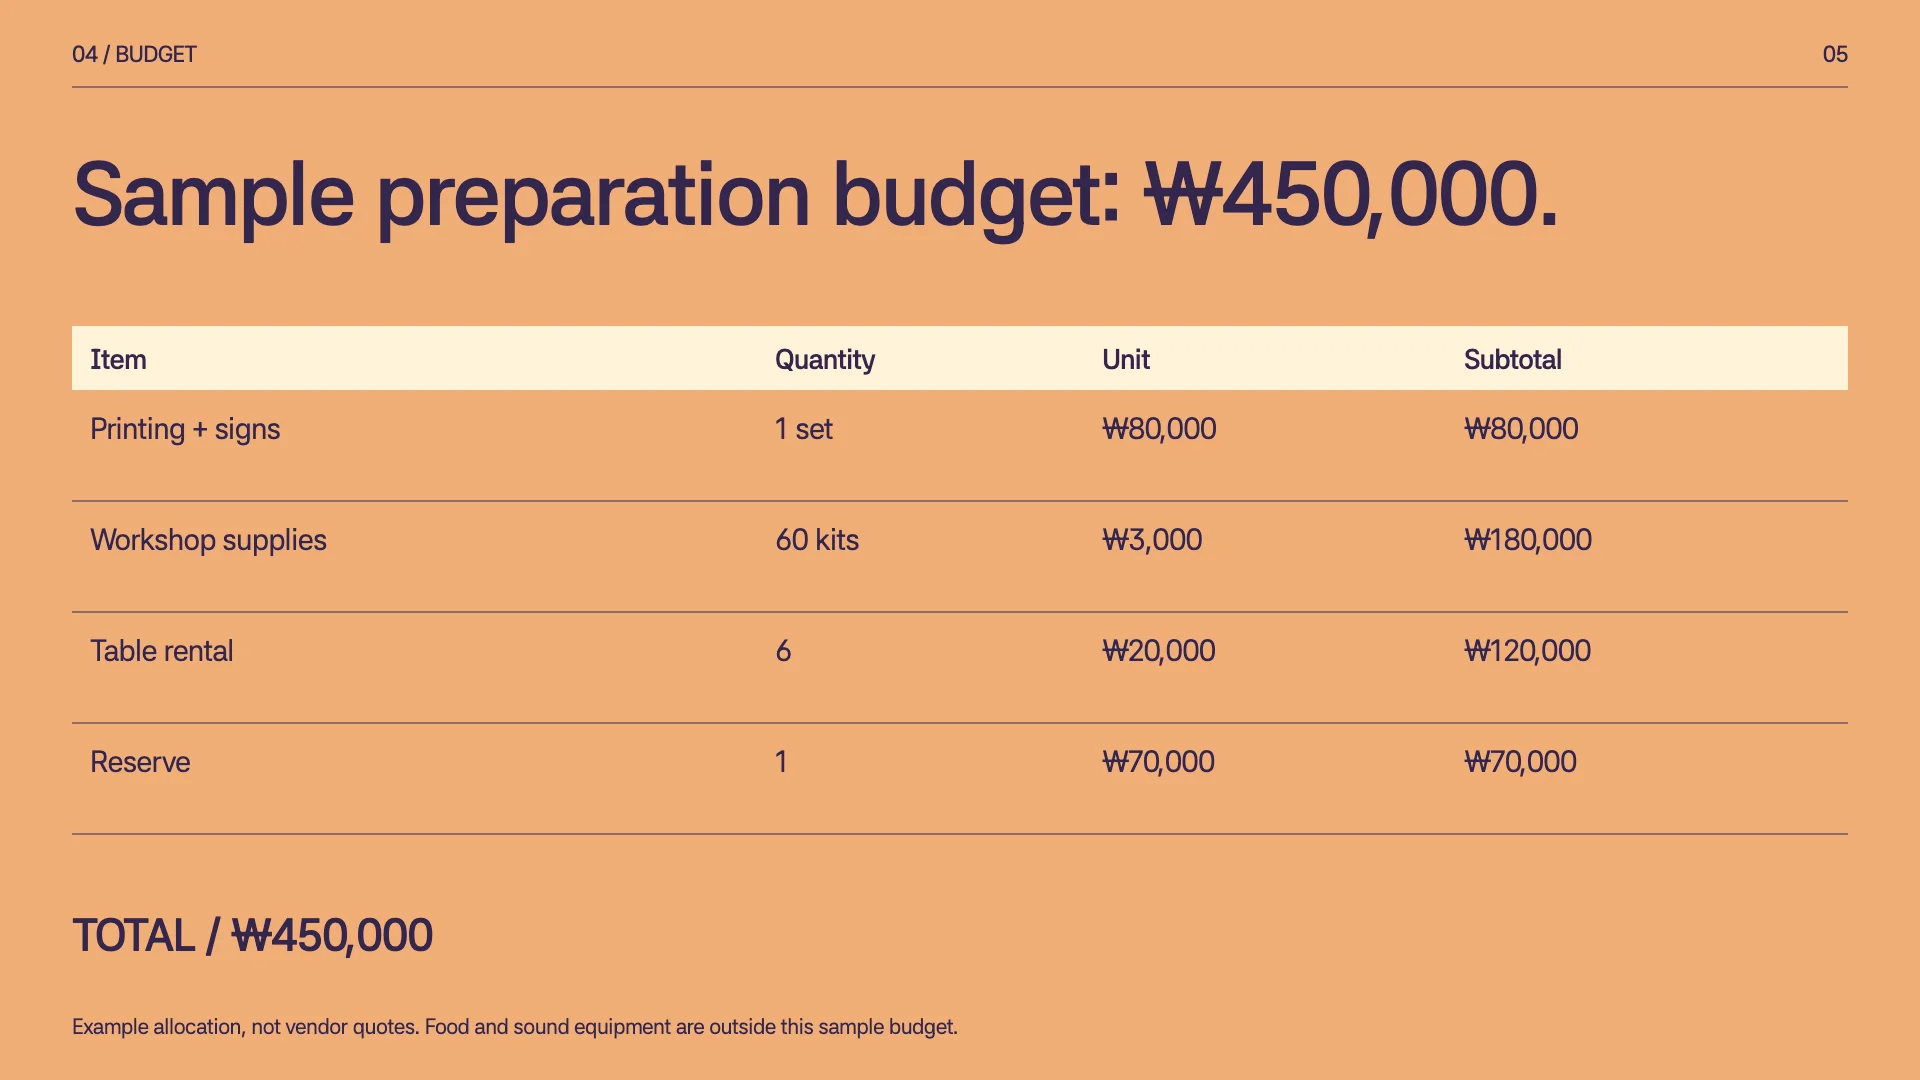
Task: Click the ₩120,000 subtotal cell
Action: point(1528,651)
